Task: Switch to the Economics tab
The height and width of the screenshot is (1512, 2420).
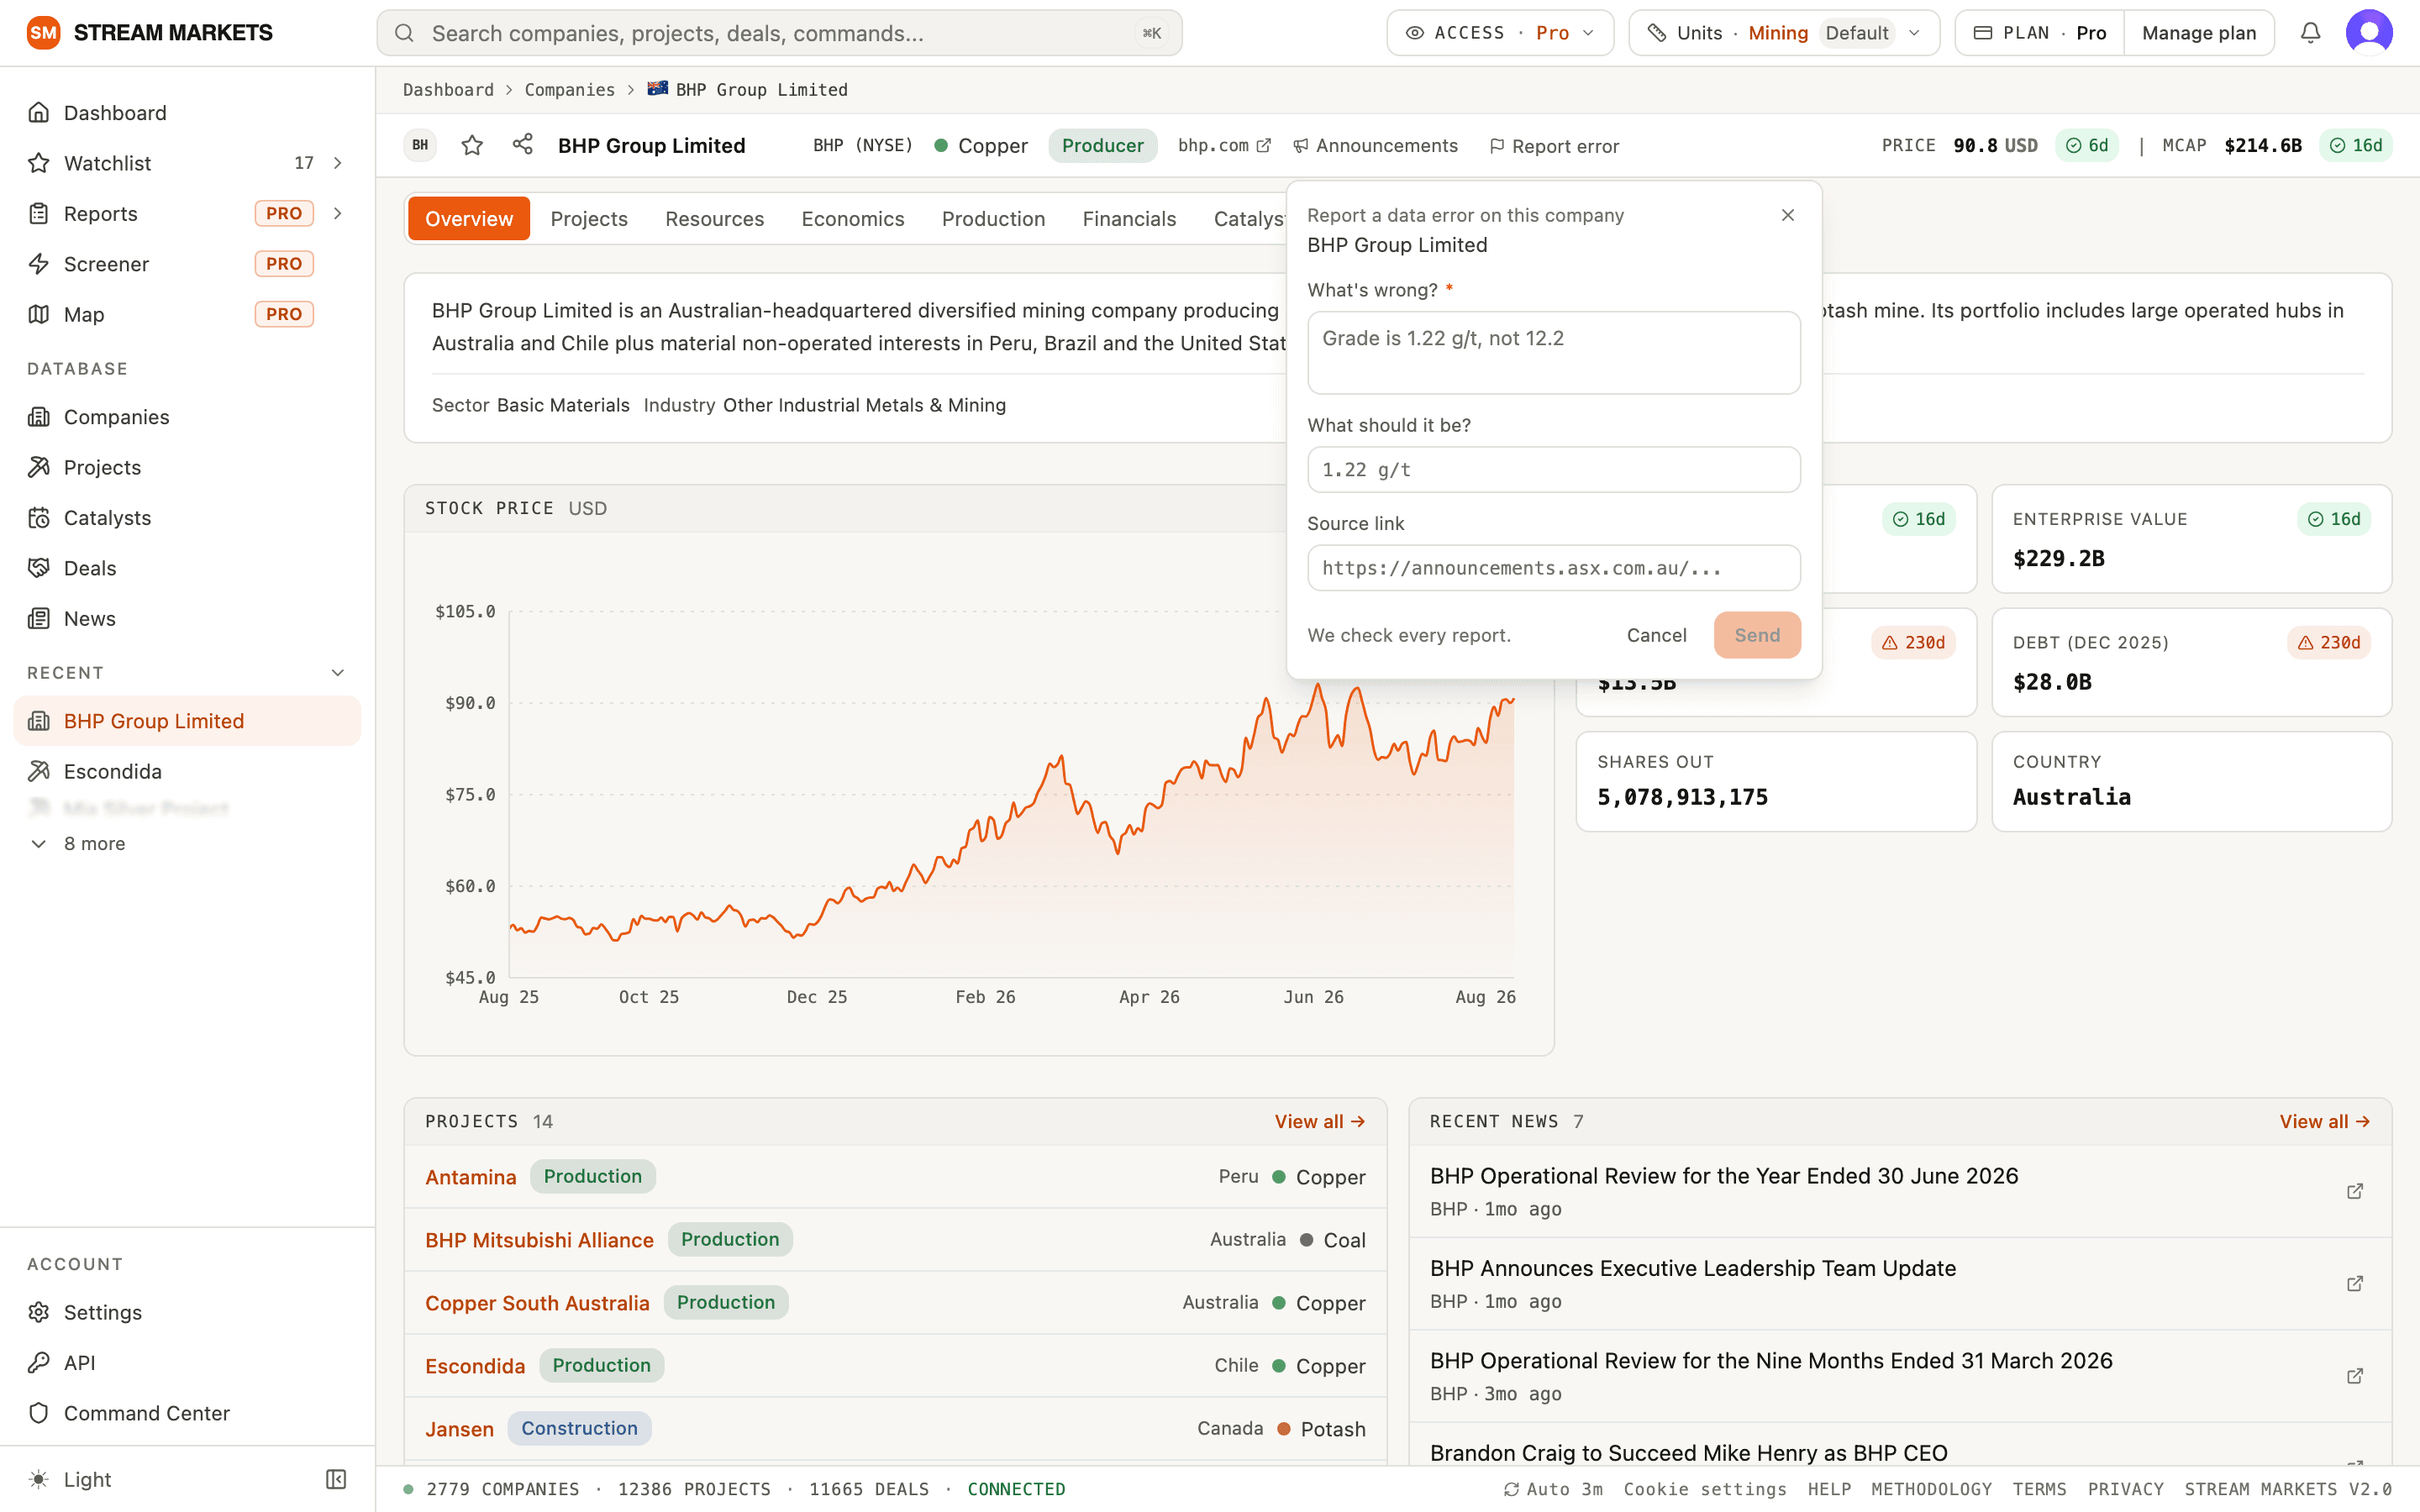Action: coord(852,219)
